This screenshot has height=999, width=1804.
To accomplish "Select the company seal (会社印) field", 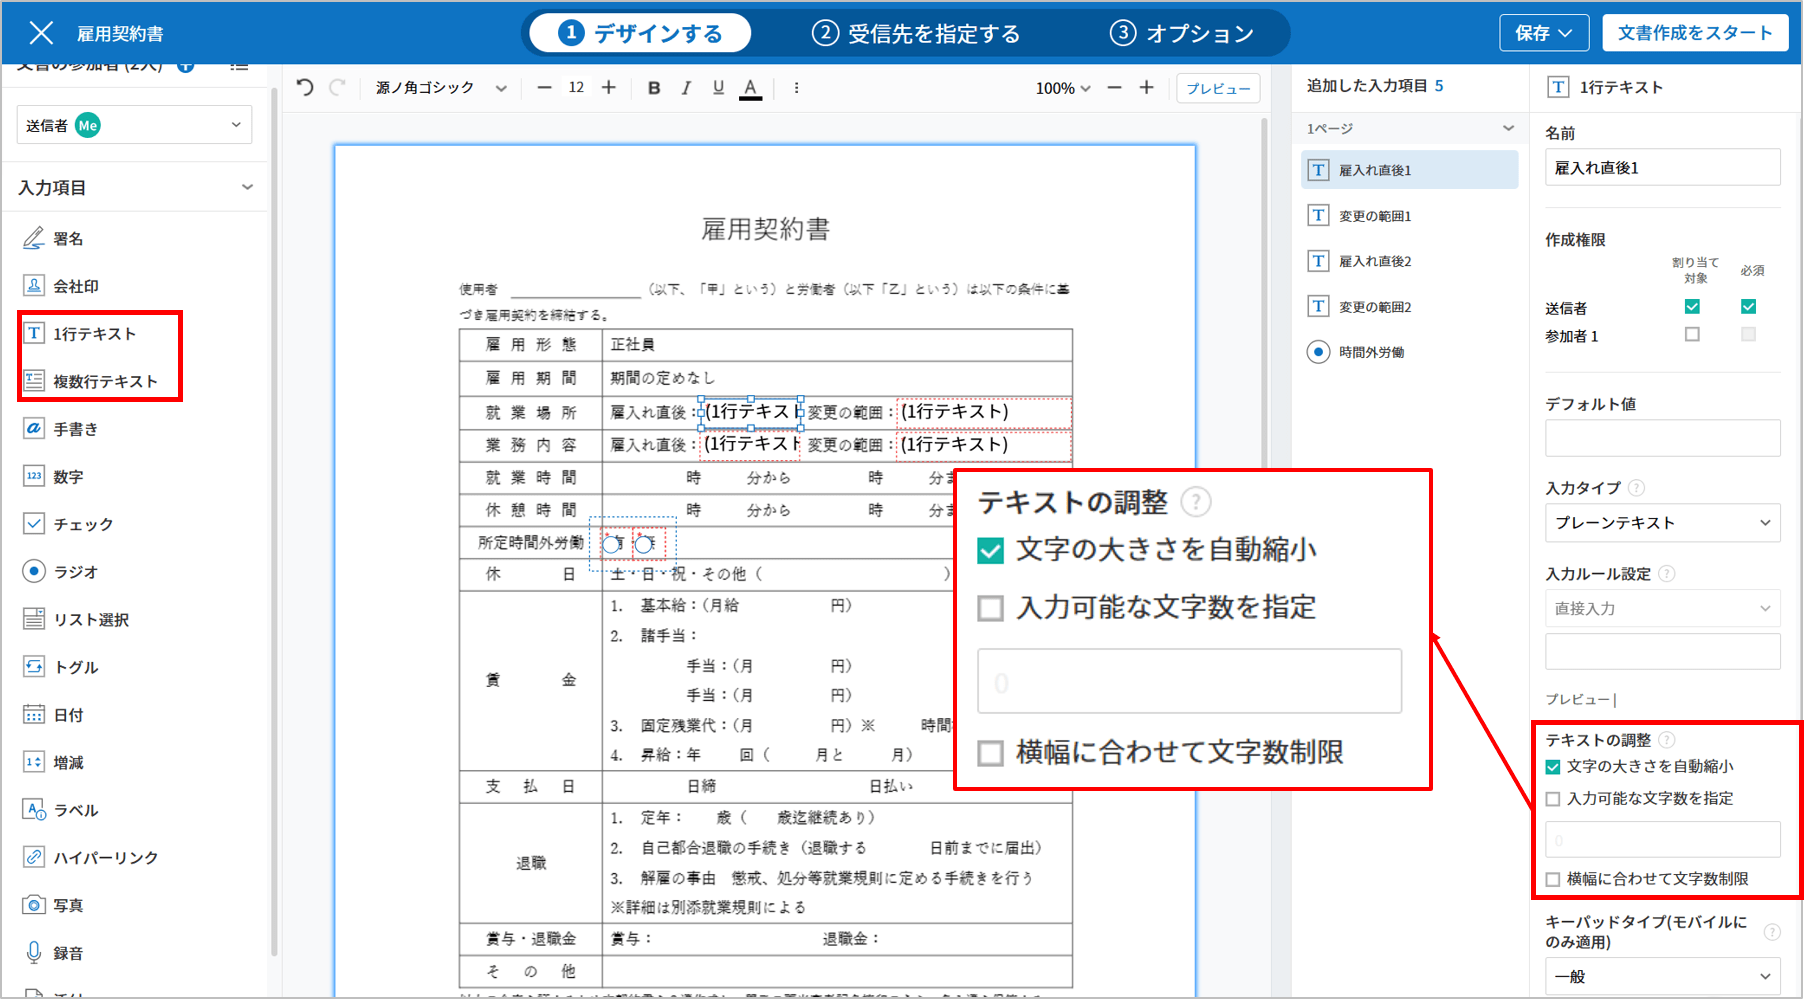I will point(75,286).
